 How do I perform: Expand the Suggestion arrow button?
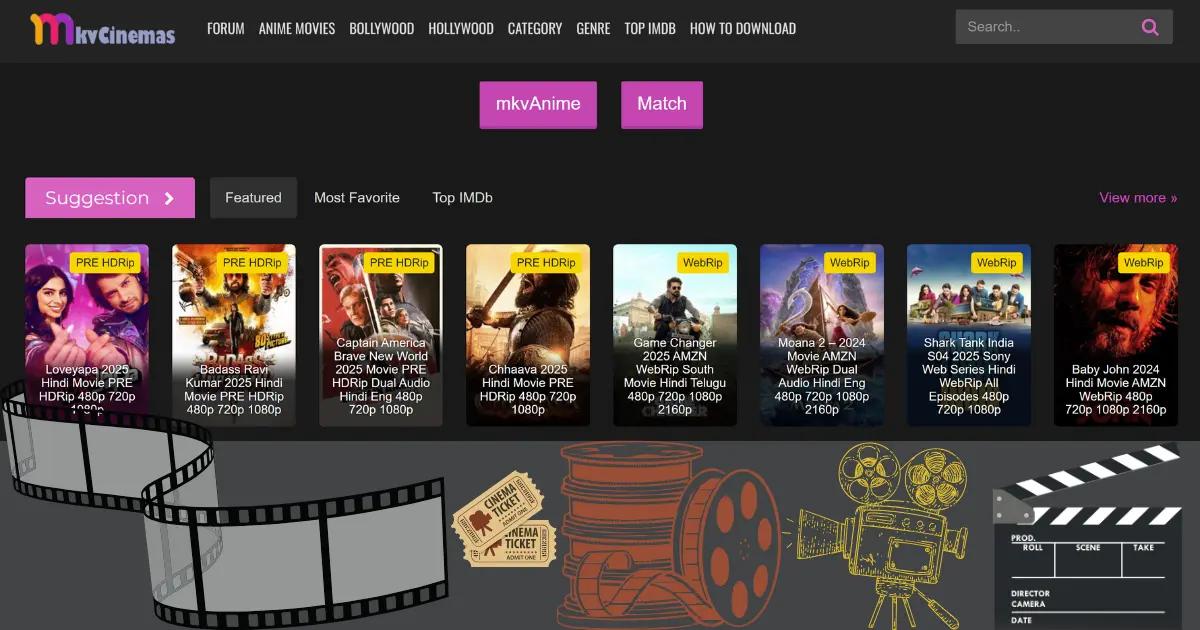[169, 198]
